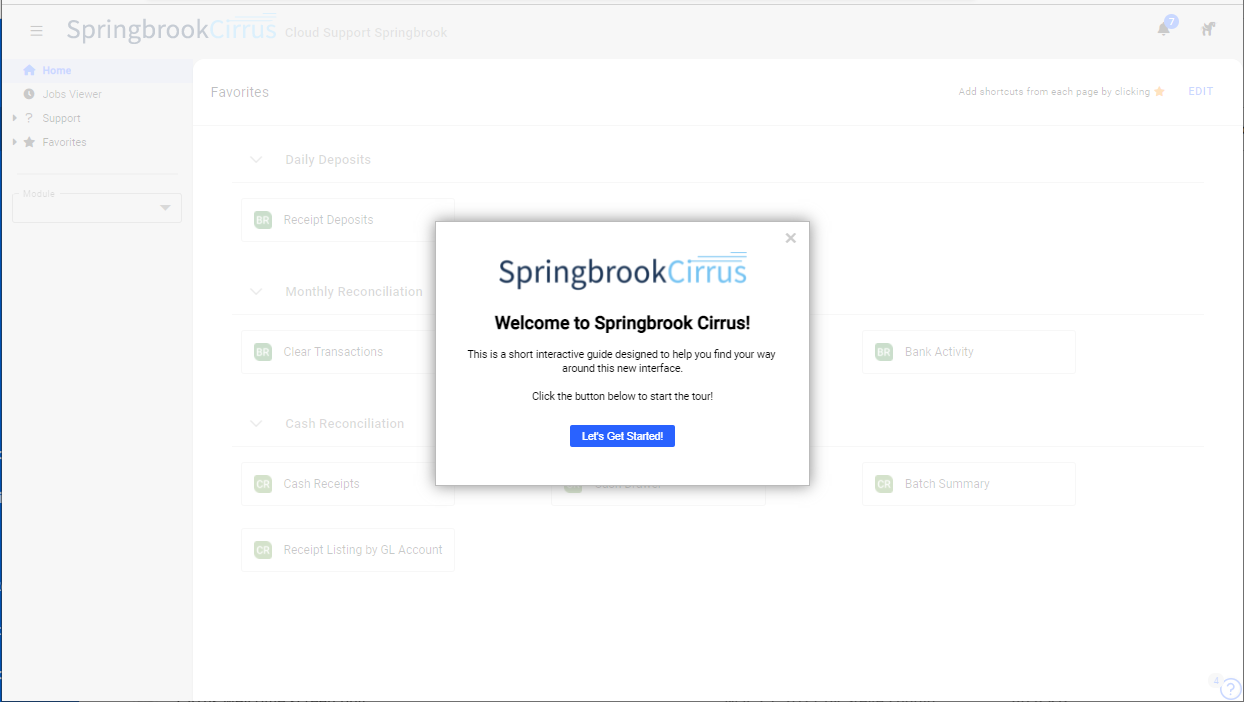The image size is (1244, 702).
Task: Open Jobs Viewer using its clock icon
Action: click(31, 94)
